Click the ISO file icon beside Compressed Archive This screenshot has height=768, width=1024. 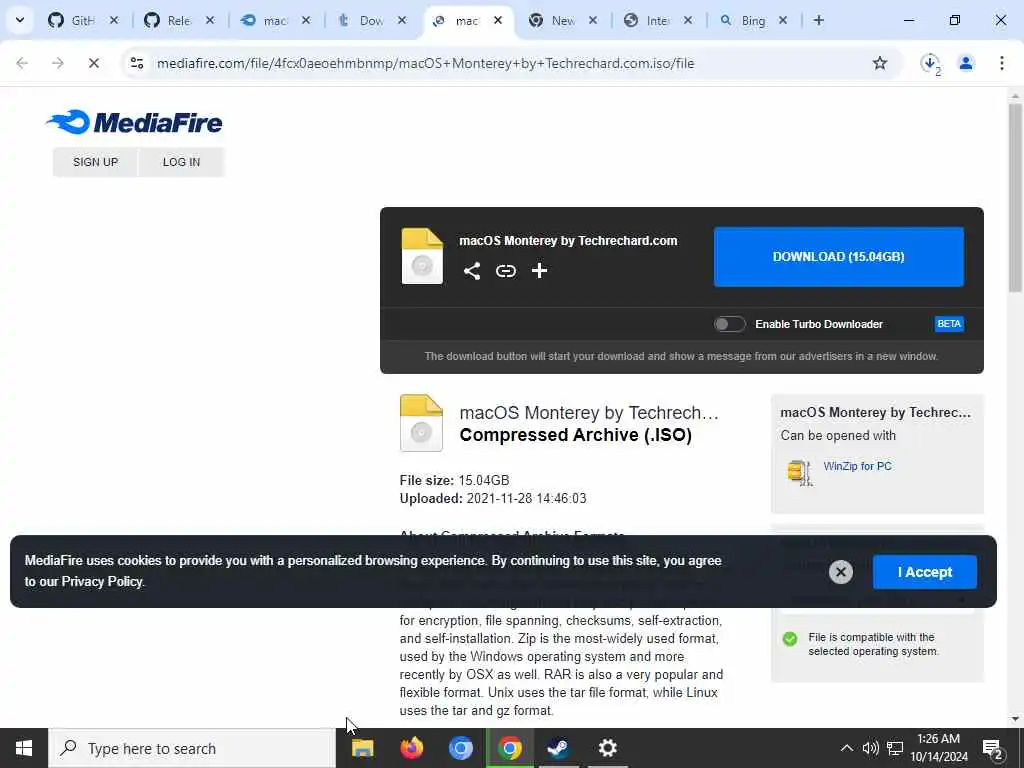pos(421,423)
